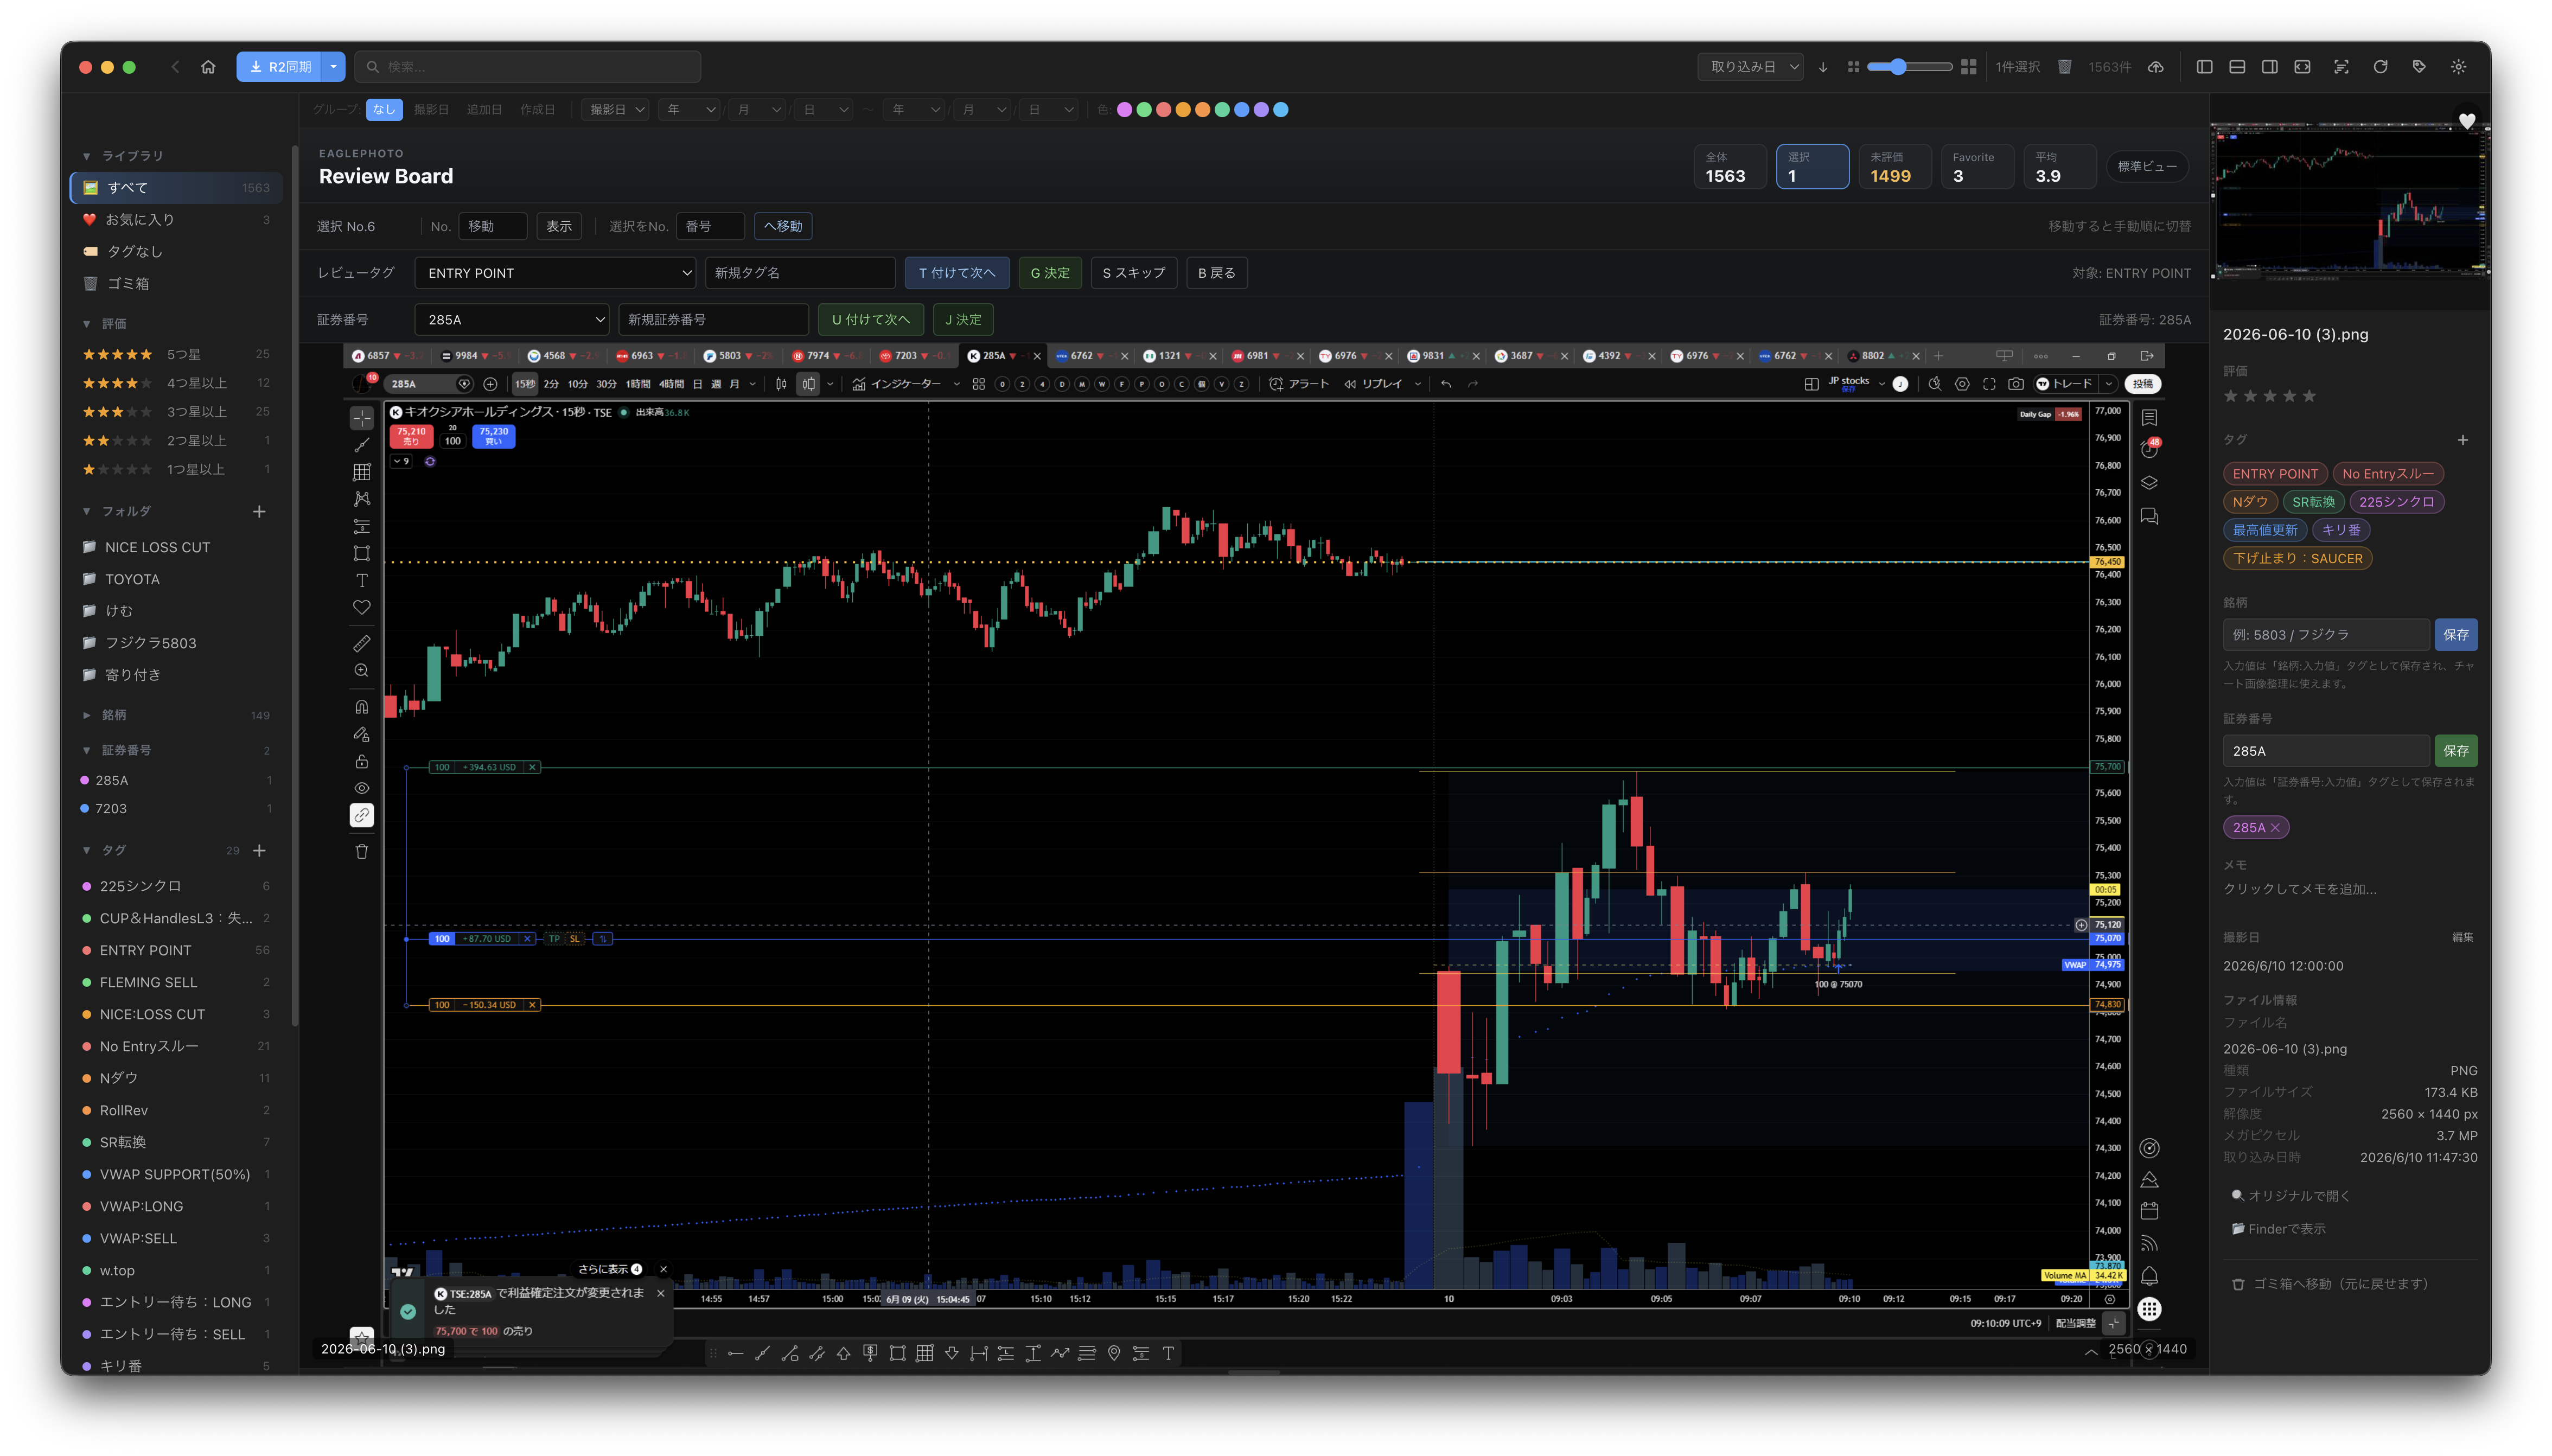Click the fit-width expand icon
Viewport: 2552px width, 1456px height.
(x=2302, y=67)
